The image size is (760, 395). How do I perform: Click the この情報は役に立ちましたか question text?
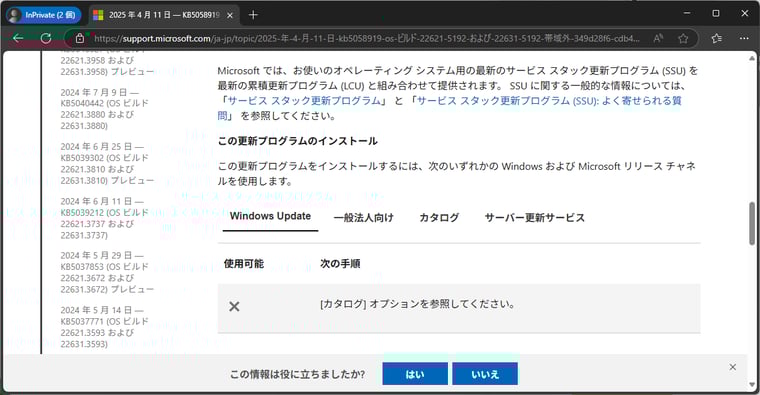[x=297, y=374]
